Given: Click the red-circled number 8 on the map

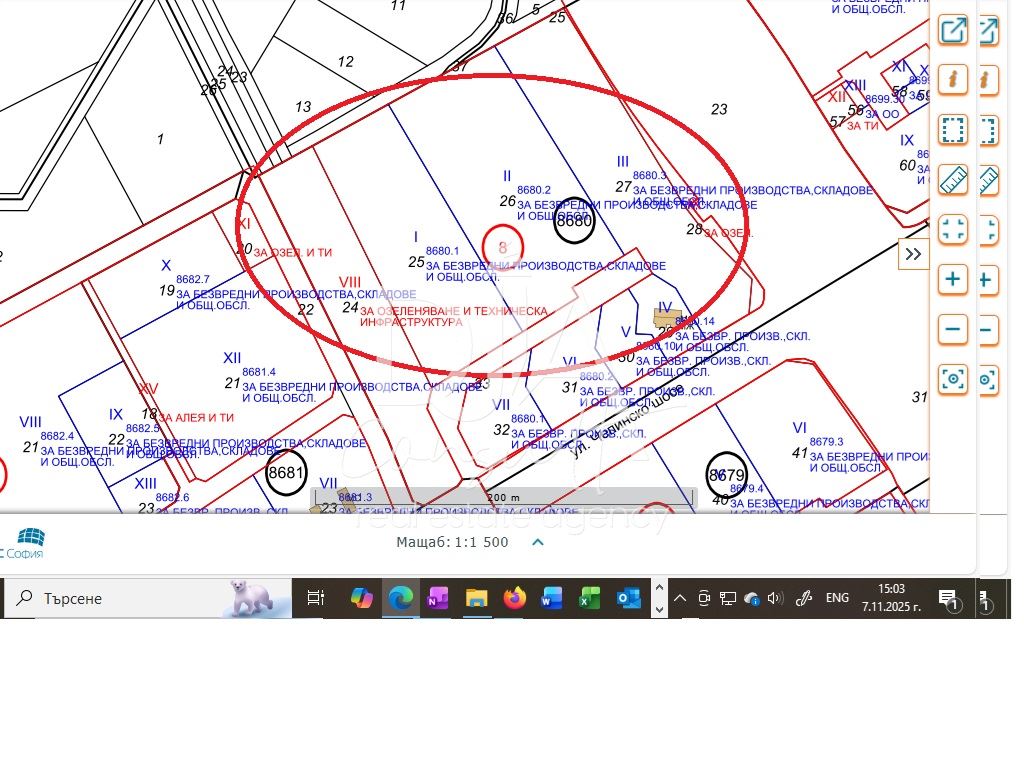Looking at the screenshot, I should coord(503,246).
